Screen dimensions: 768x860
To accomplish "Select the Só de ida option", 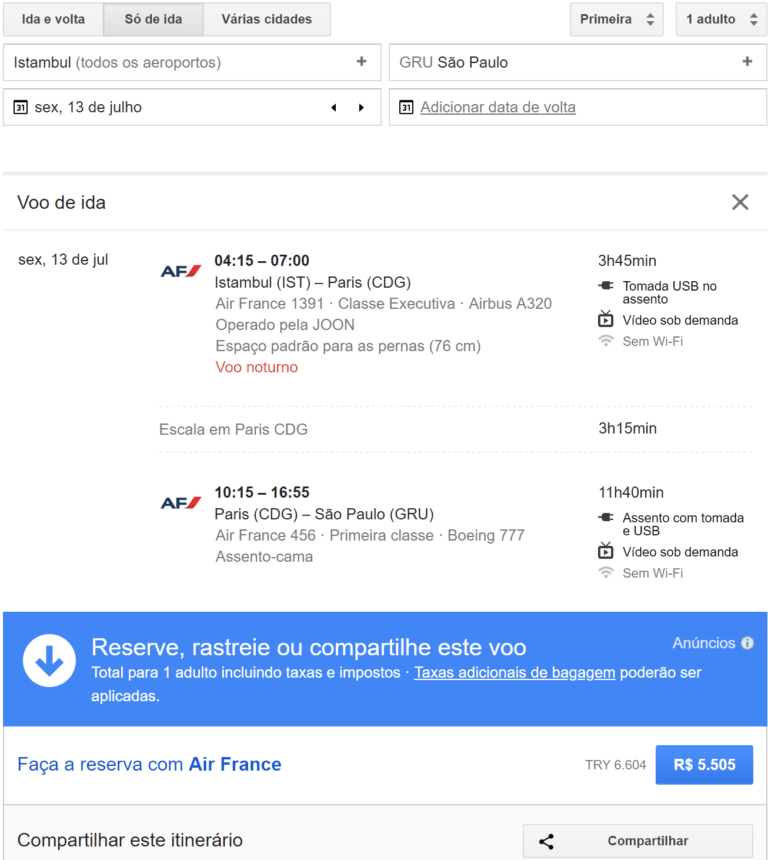I will [x=153, y=19].
